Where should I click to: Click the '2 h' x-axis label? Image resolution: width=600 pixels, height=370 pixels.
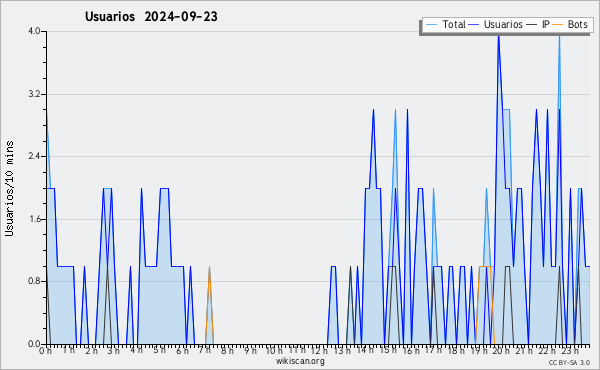click(91, 350)
